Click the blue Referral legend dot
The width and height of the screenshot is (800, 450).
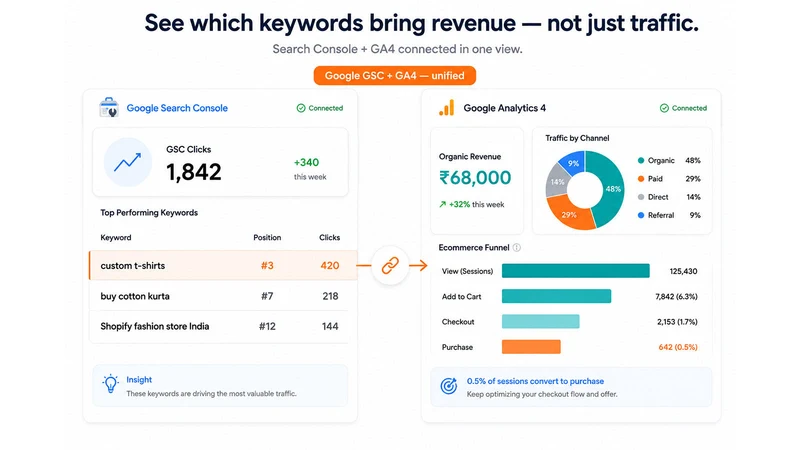point(641,215)
